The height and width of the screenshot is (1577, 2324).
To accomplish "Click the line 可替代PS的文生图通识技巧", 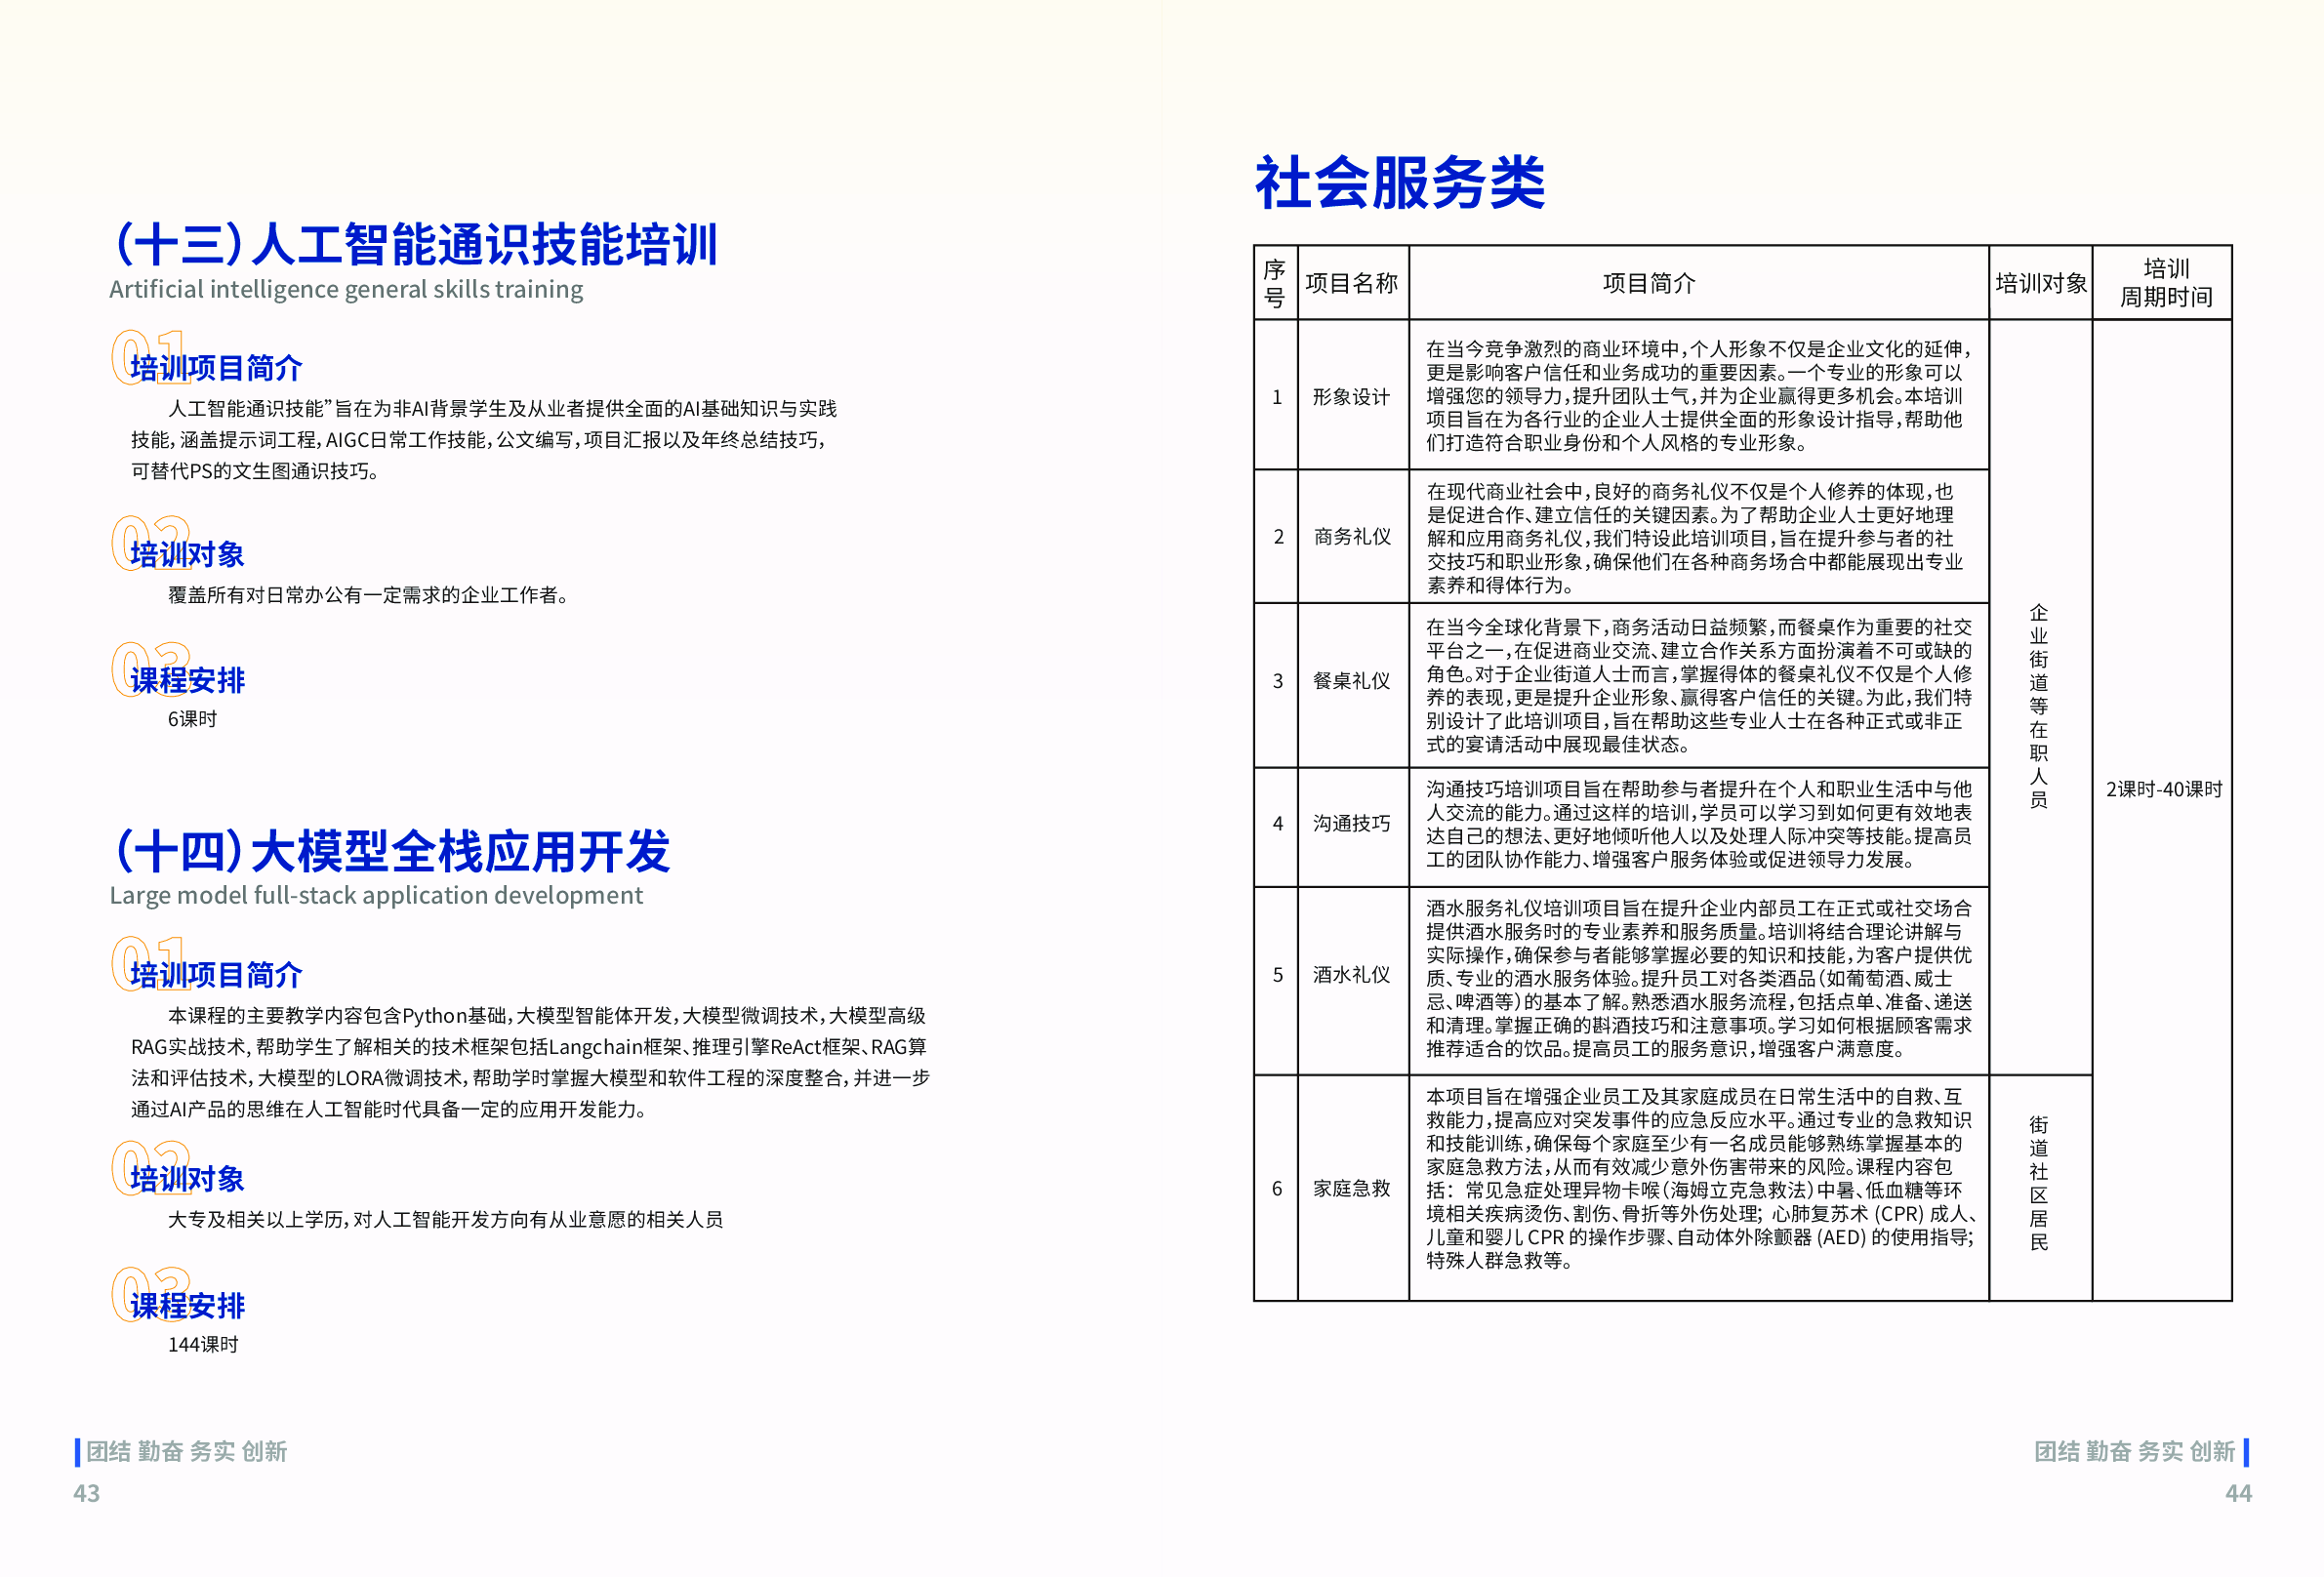I will (x=256, y=471).
